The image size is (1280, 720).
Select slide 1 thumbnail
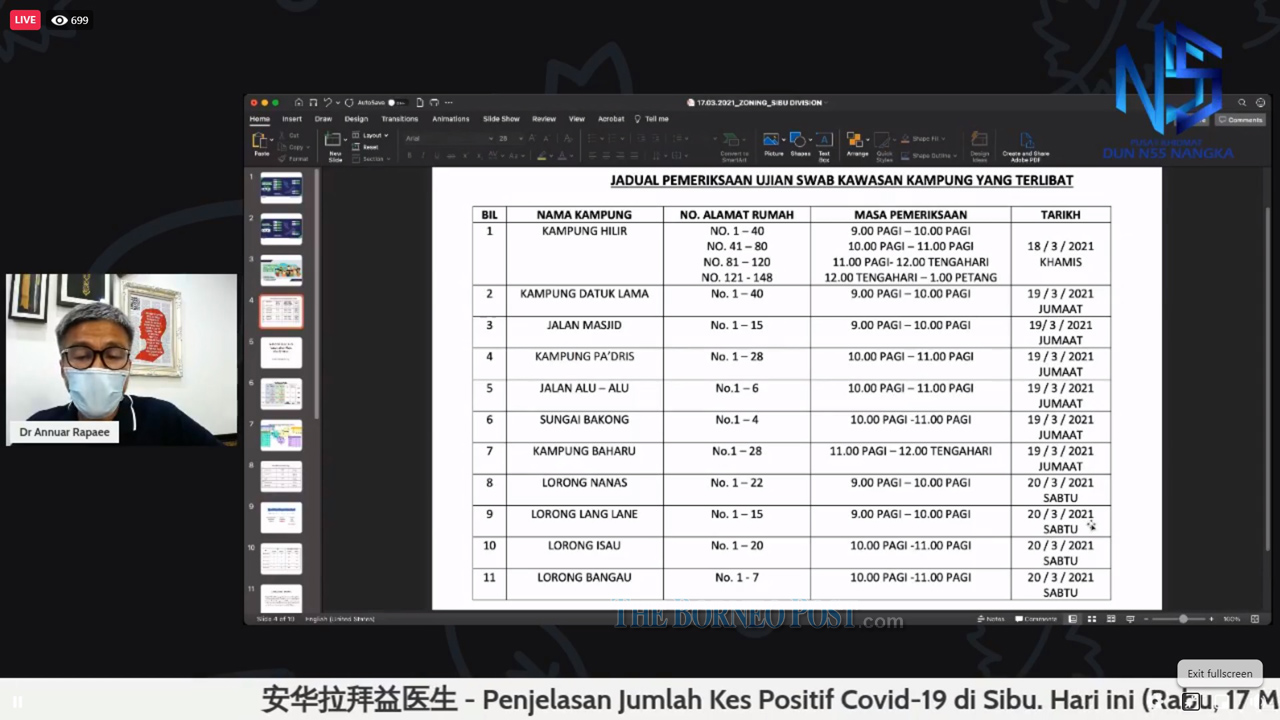click(x=281, y=188)
